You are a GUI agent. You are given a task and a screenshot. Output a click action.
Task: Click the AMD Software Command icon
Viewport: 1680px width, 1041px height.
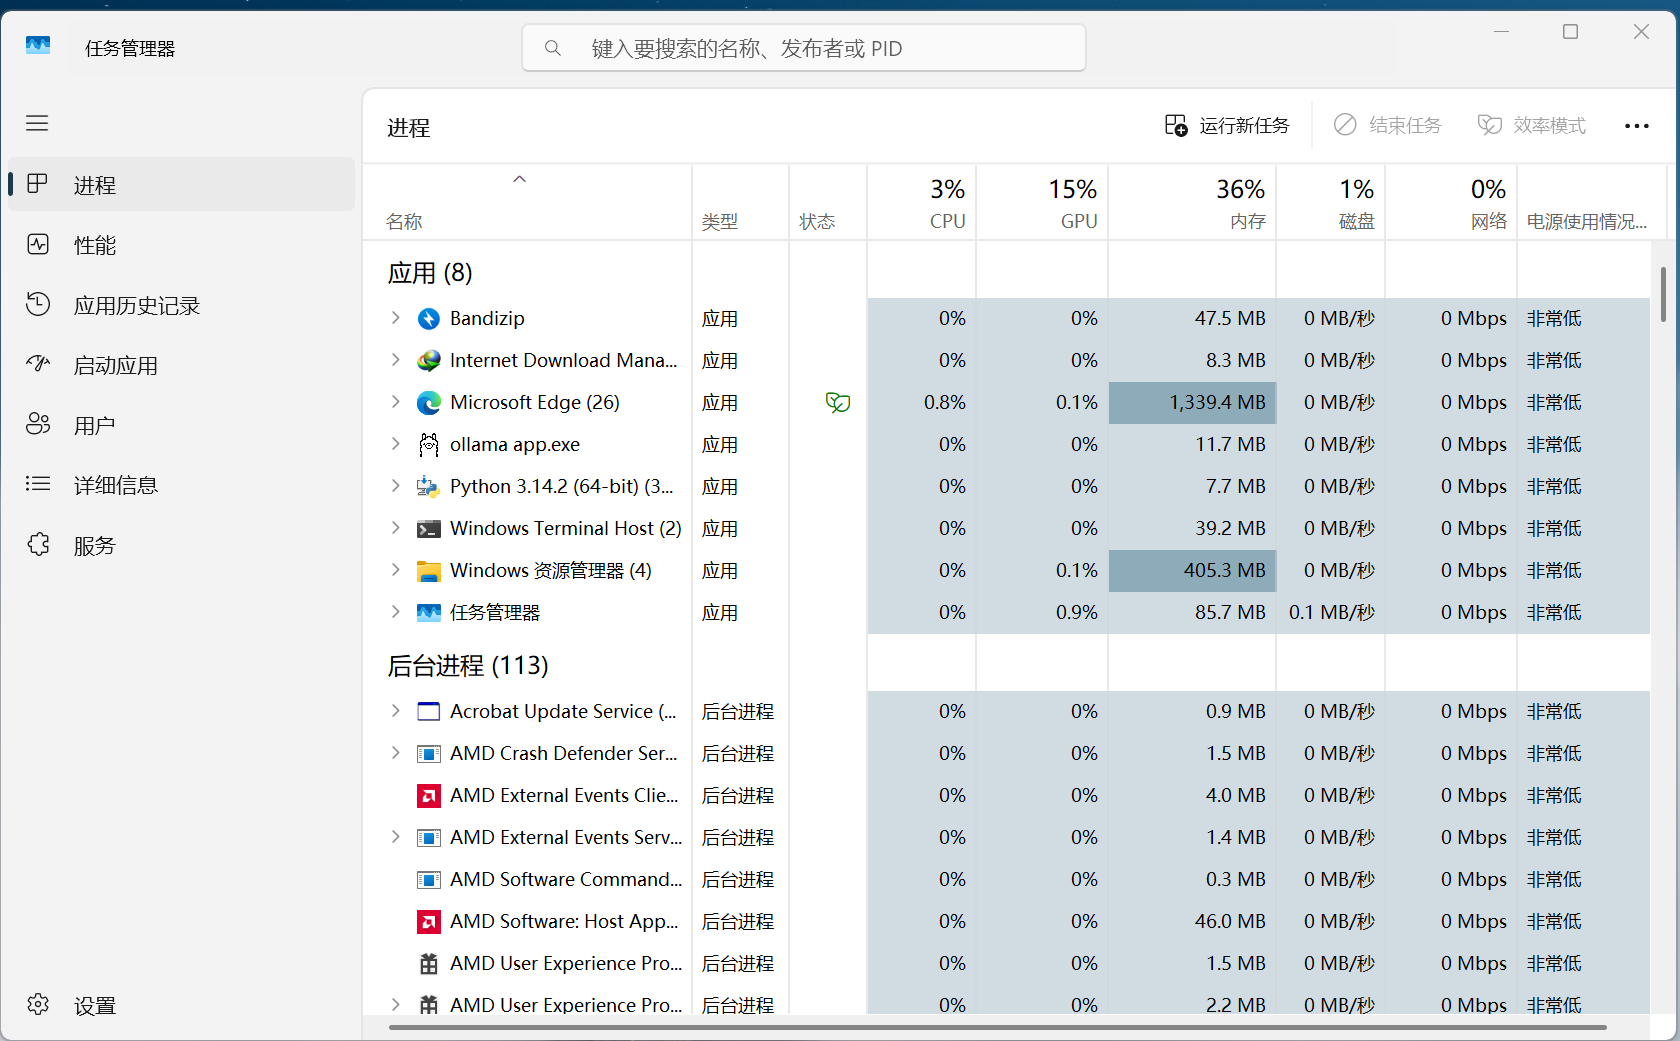tap(429, 880)
